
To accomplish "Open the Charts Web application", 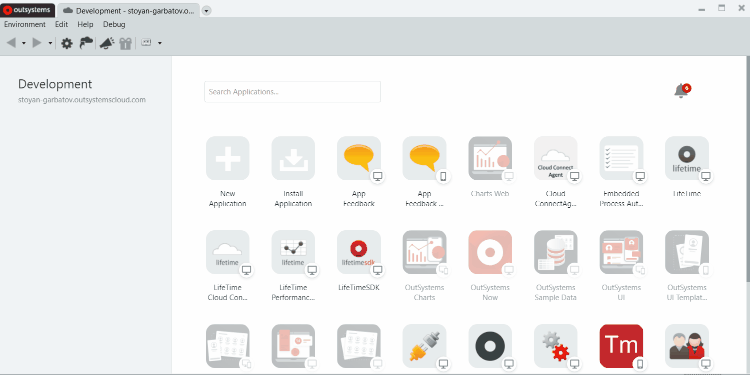I will (x=490, y=158).
